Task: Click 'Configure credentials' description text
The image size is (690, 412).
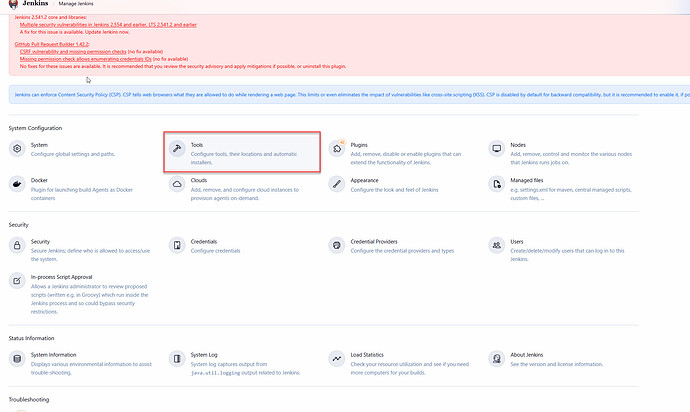Action: tap(216, 251)
